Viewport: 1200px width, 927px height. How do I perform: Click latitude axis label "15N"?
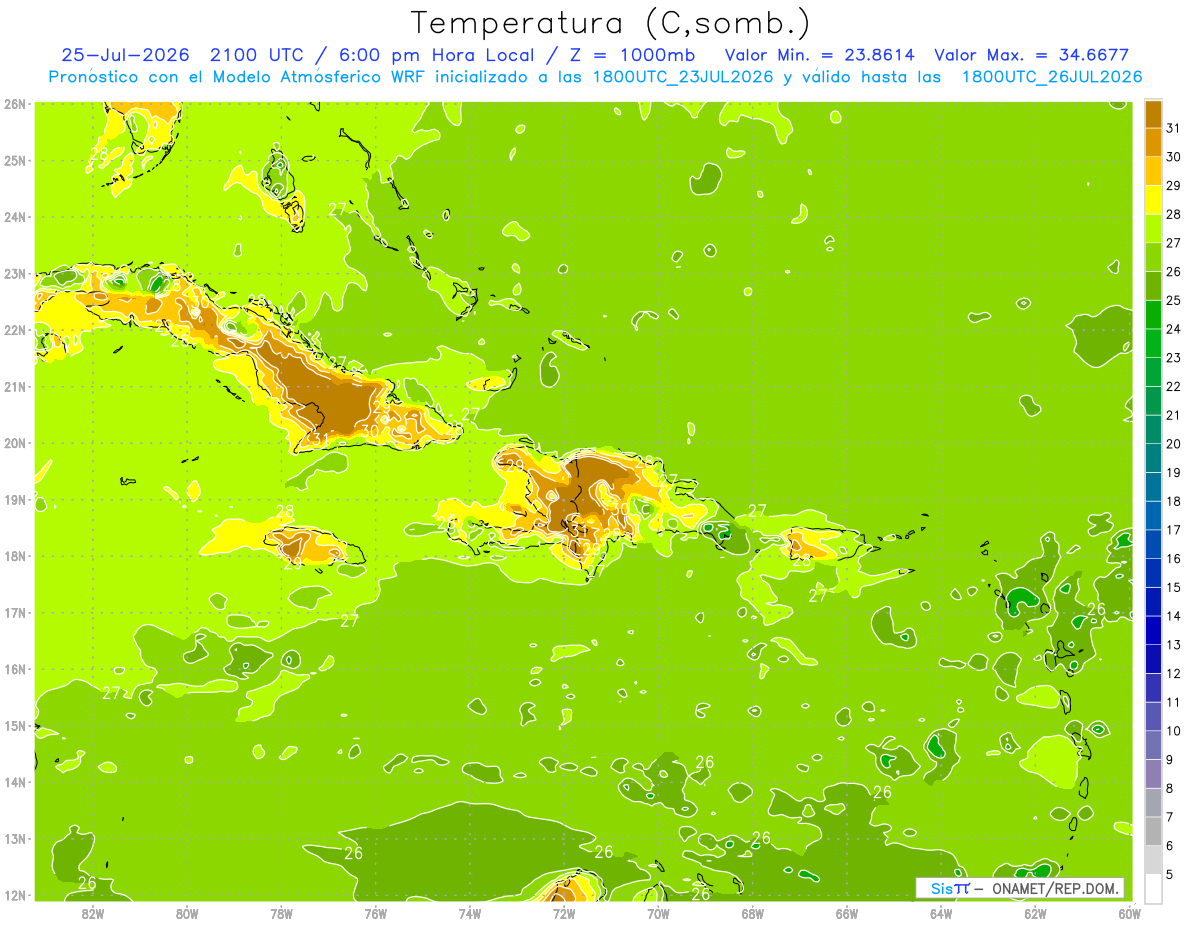point(15,726)
